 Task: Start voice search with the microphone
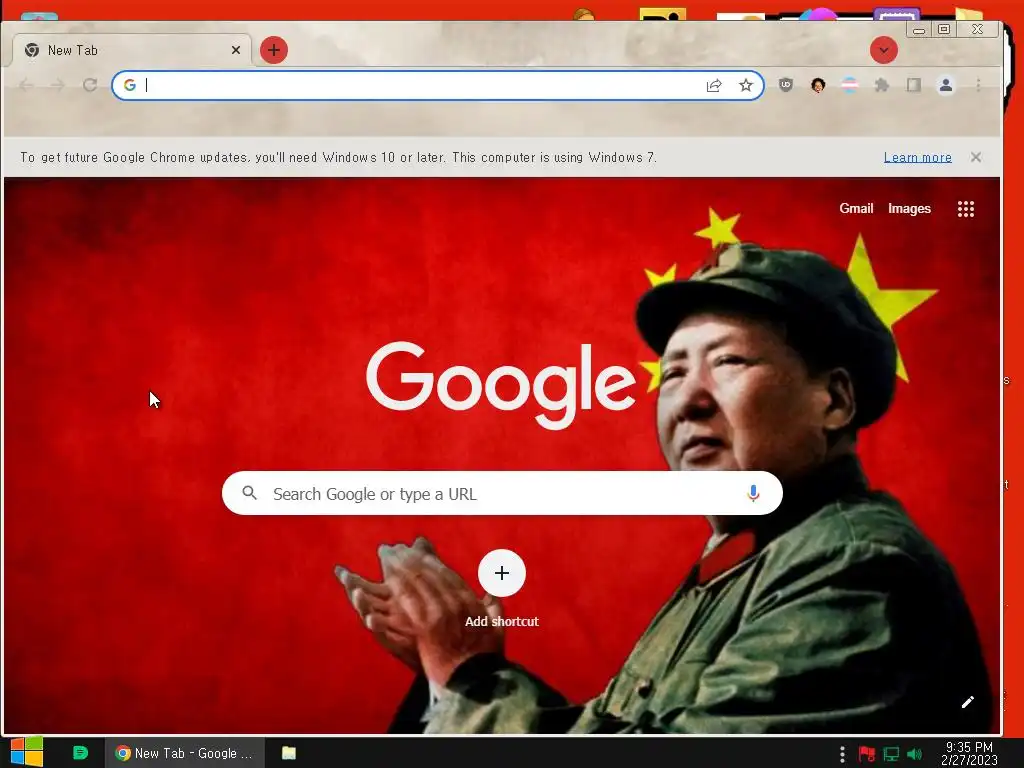(753, 493)
